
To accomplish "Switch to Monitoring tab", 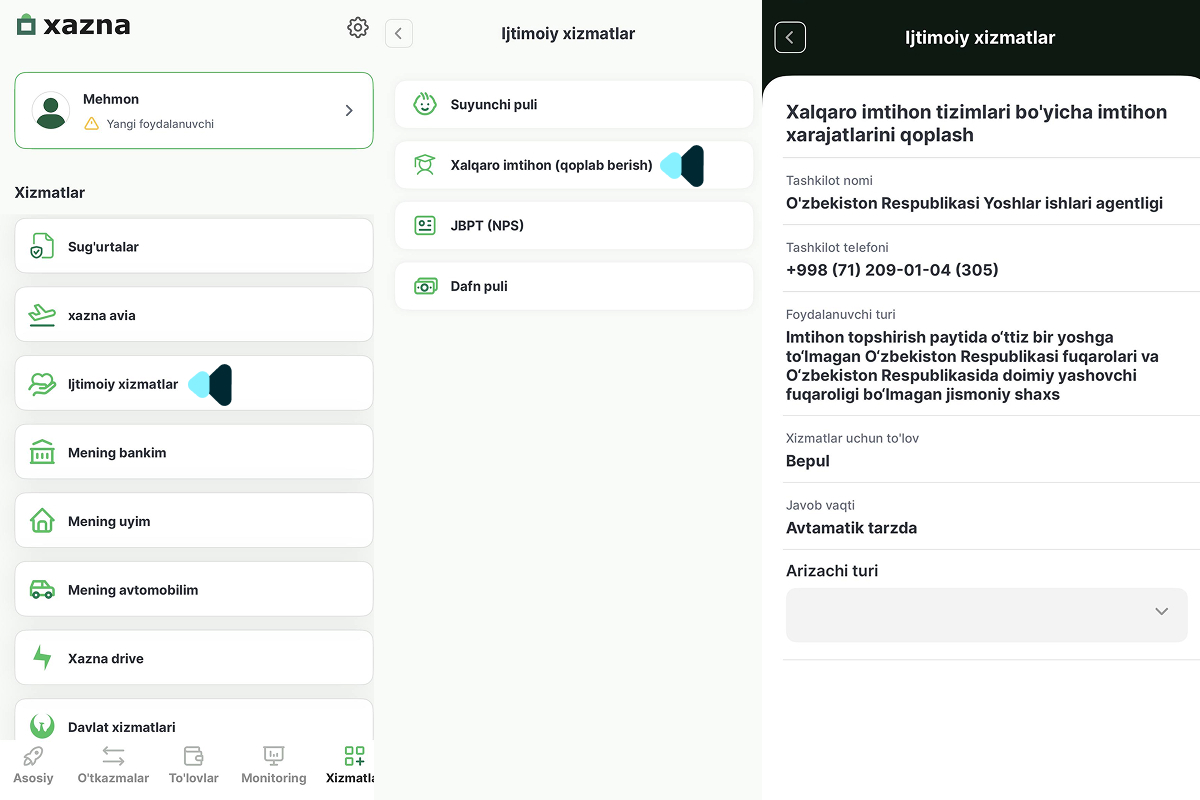I will click(x=273, y=765).
